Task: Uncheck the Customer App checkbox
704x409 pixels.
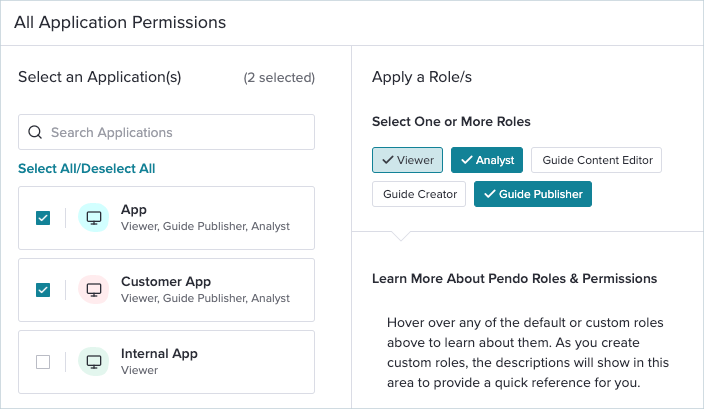Action: [x=43, y=290]
